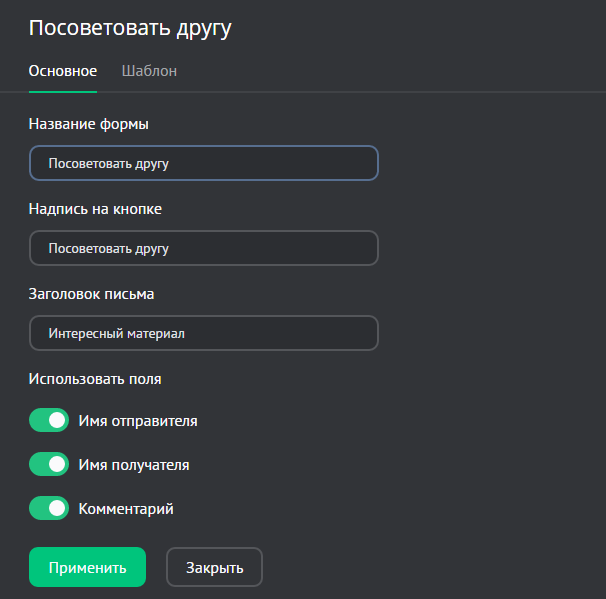Click the Имя получателя text label

pyautogui.click(x=134, y=465)
